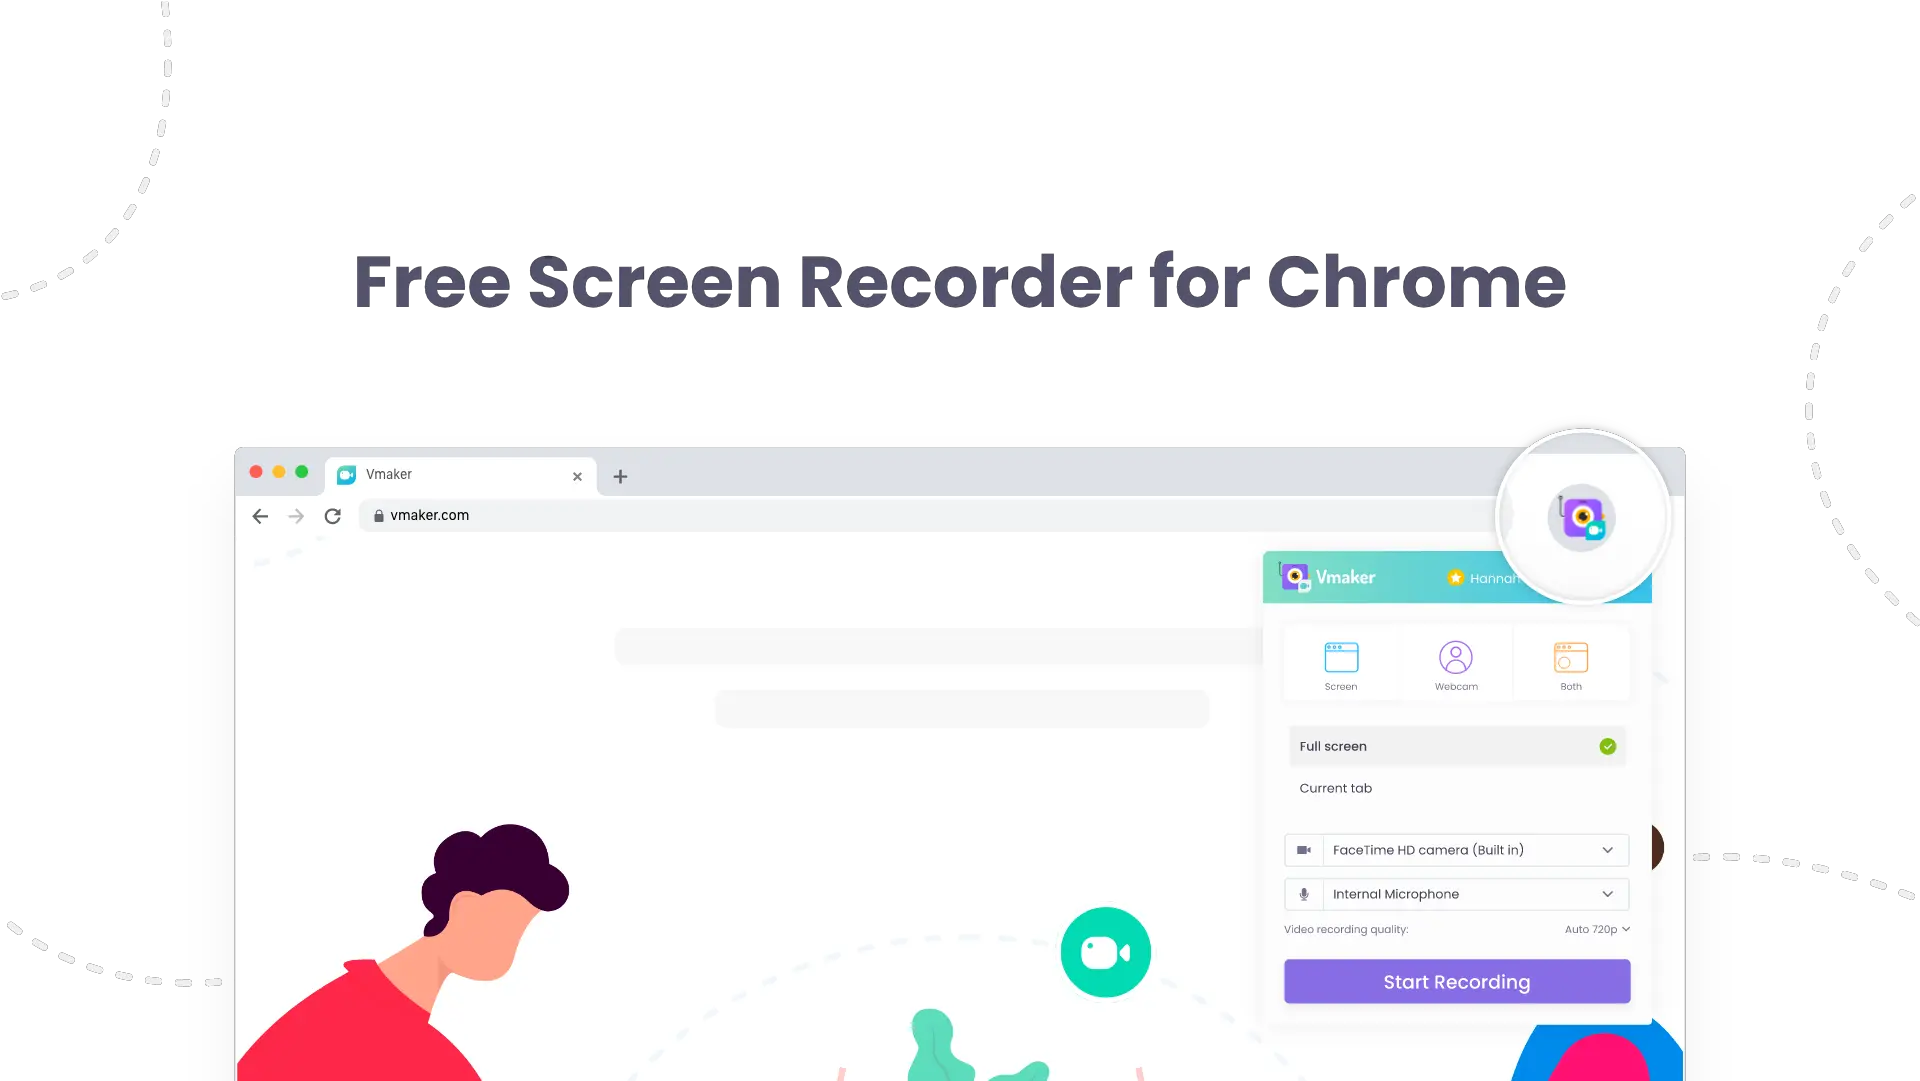Click the reload page button

(332, 515)
